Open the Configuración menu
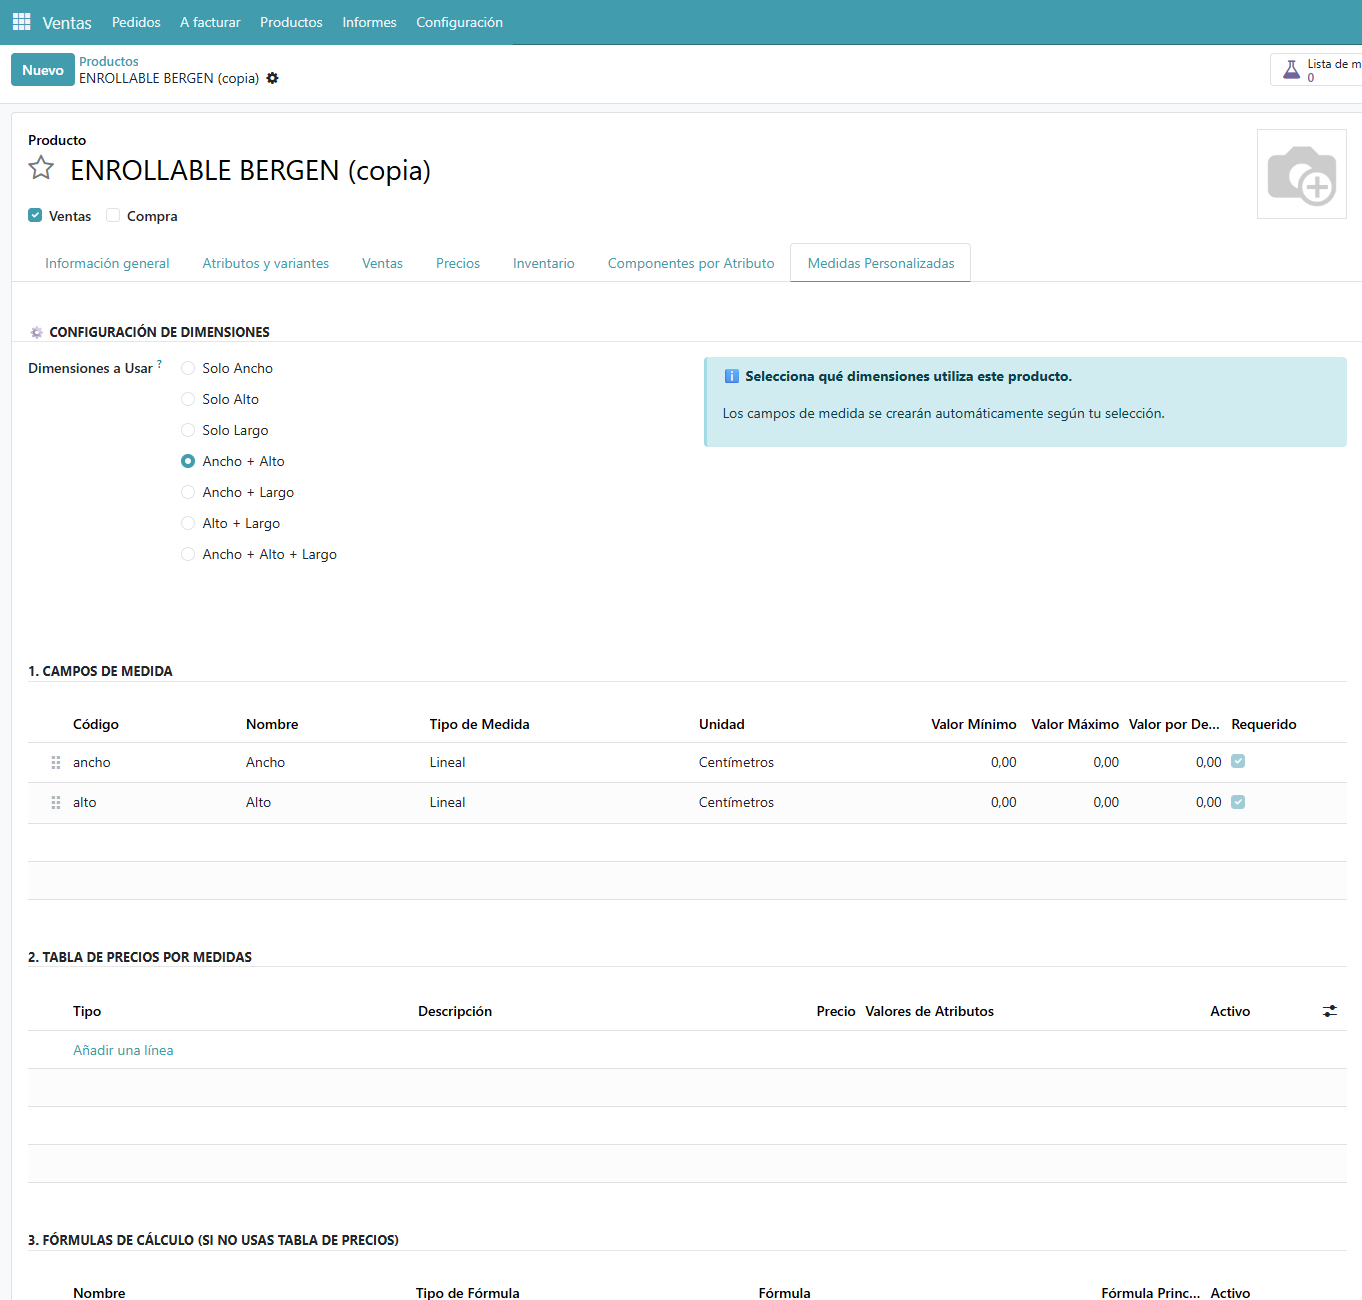Screen dimensions: 1362x1300 pos(459,22)
